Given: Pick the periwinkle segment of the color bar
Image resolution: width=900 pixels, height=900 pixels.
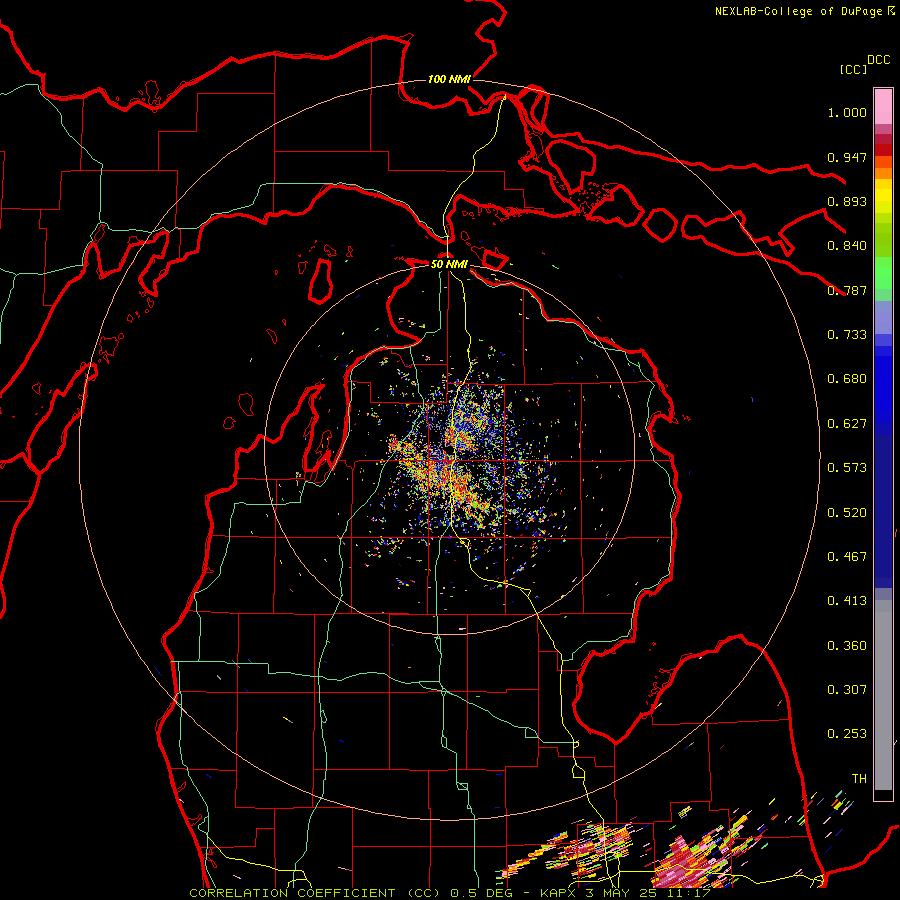Looking at the screenshot, I should point(883,318).
